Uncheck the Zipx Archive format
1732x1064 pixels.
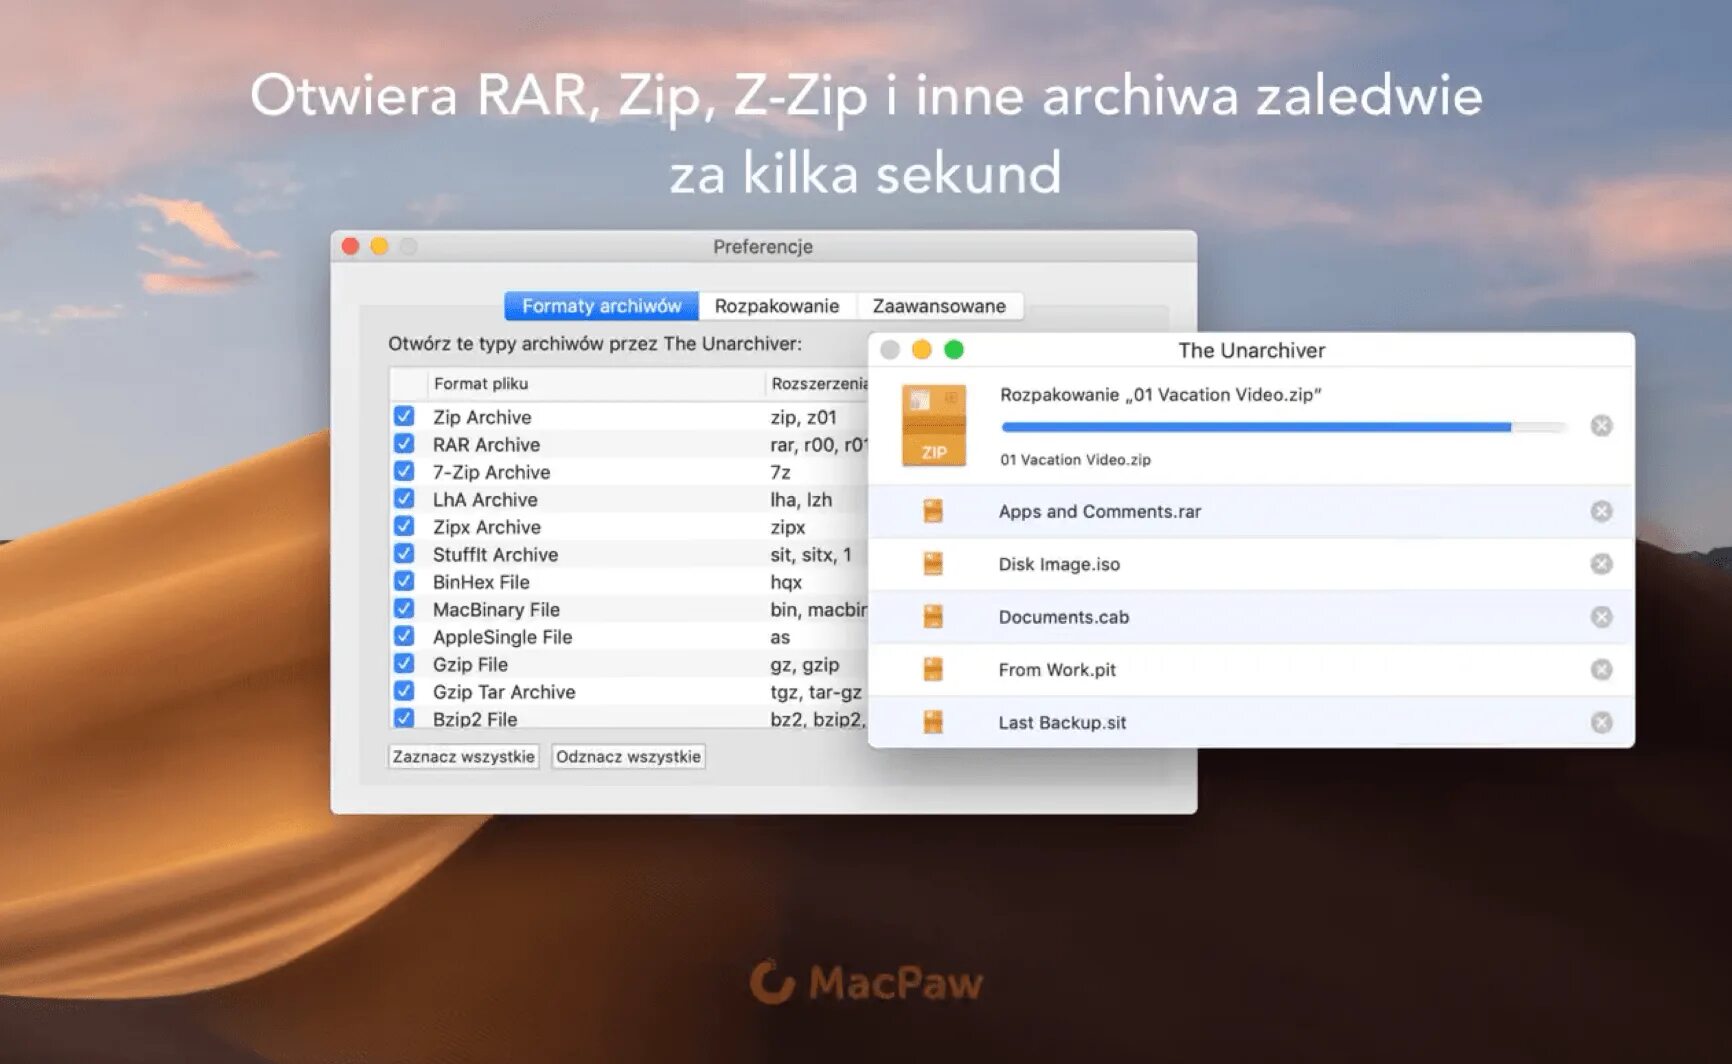tap(404, 526)
